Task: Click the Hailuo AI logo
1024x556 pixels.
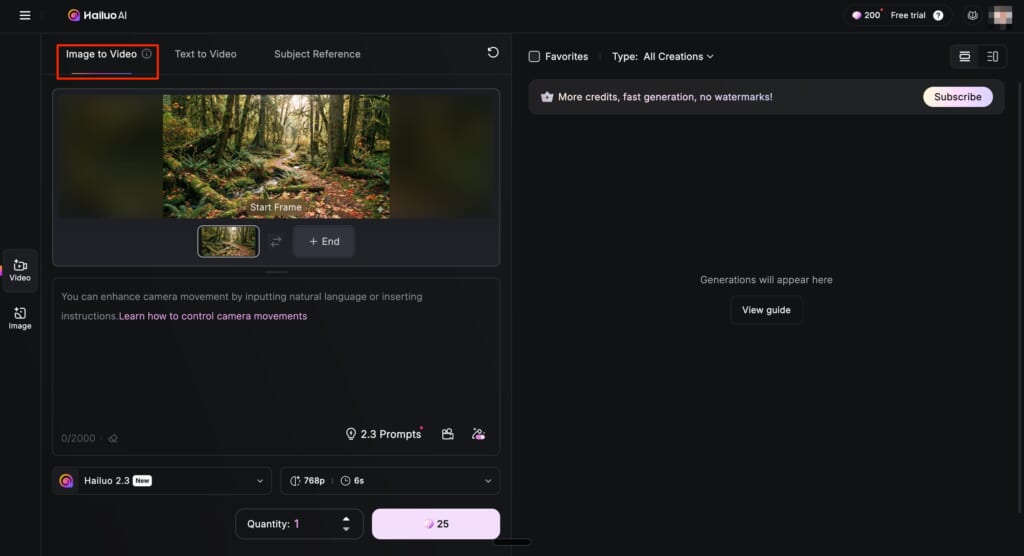Action: (97, 15)
